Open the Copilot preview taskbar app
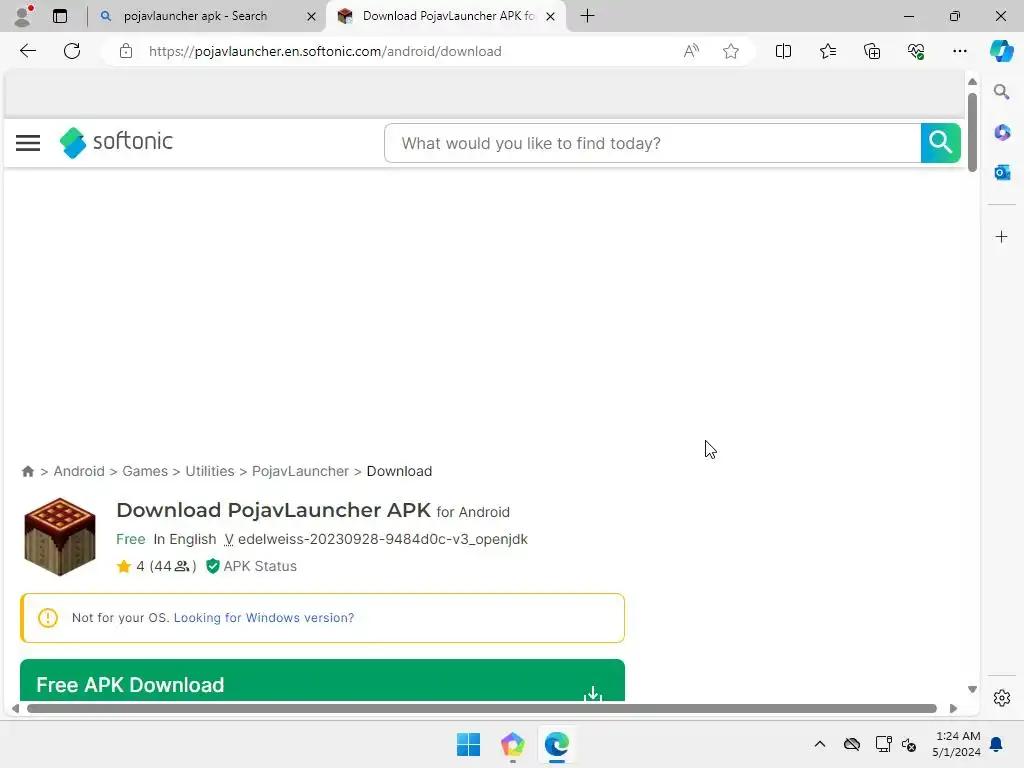1024x768 pixels. [x=513, y=744]
